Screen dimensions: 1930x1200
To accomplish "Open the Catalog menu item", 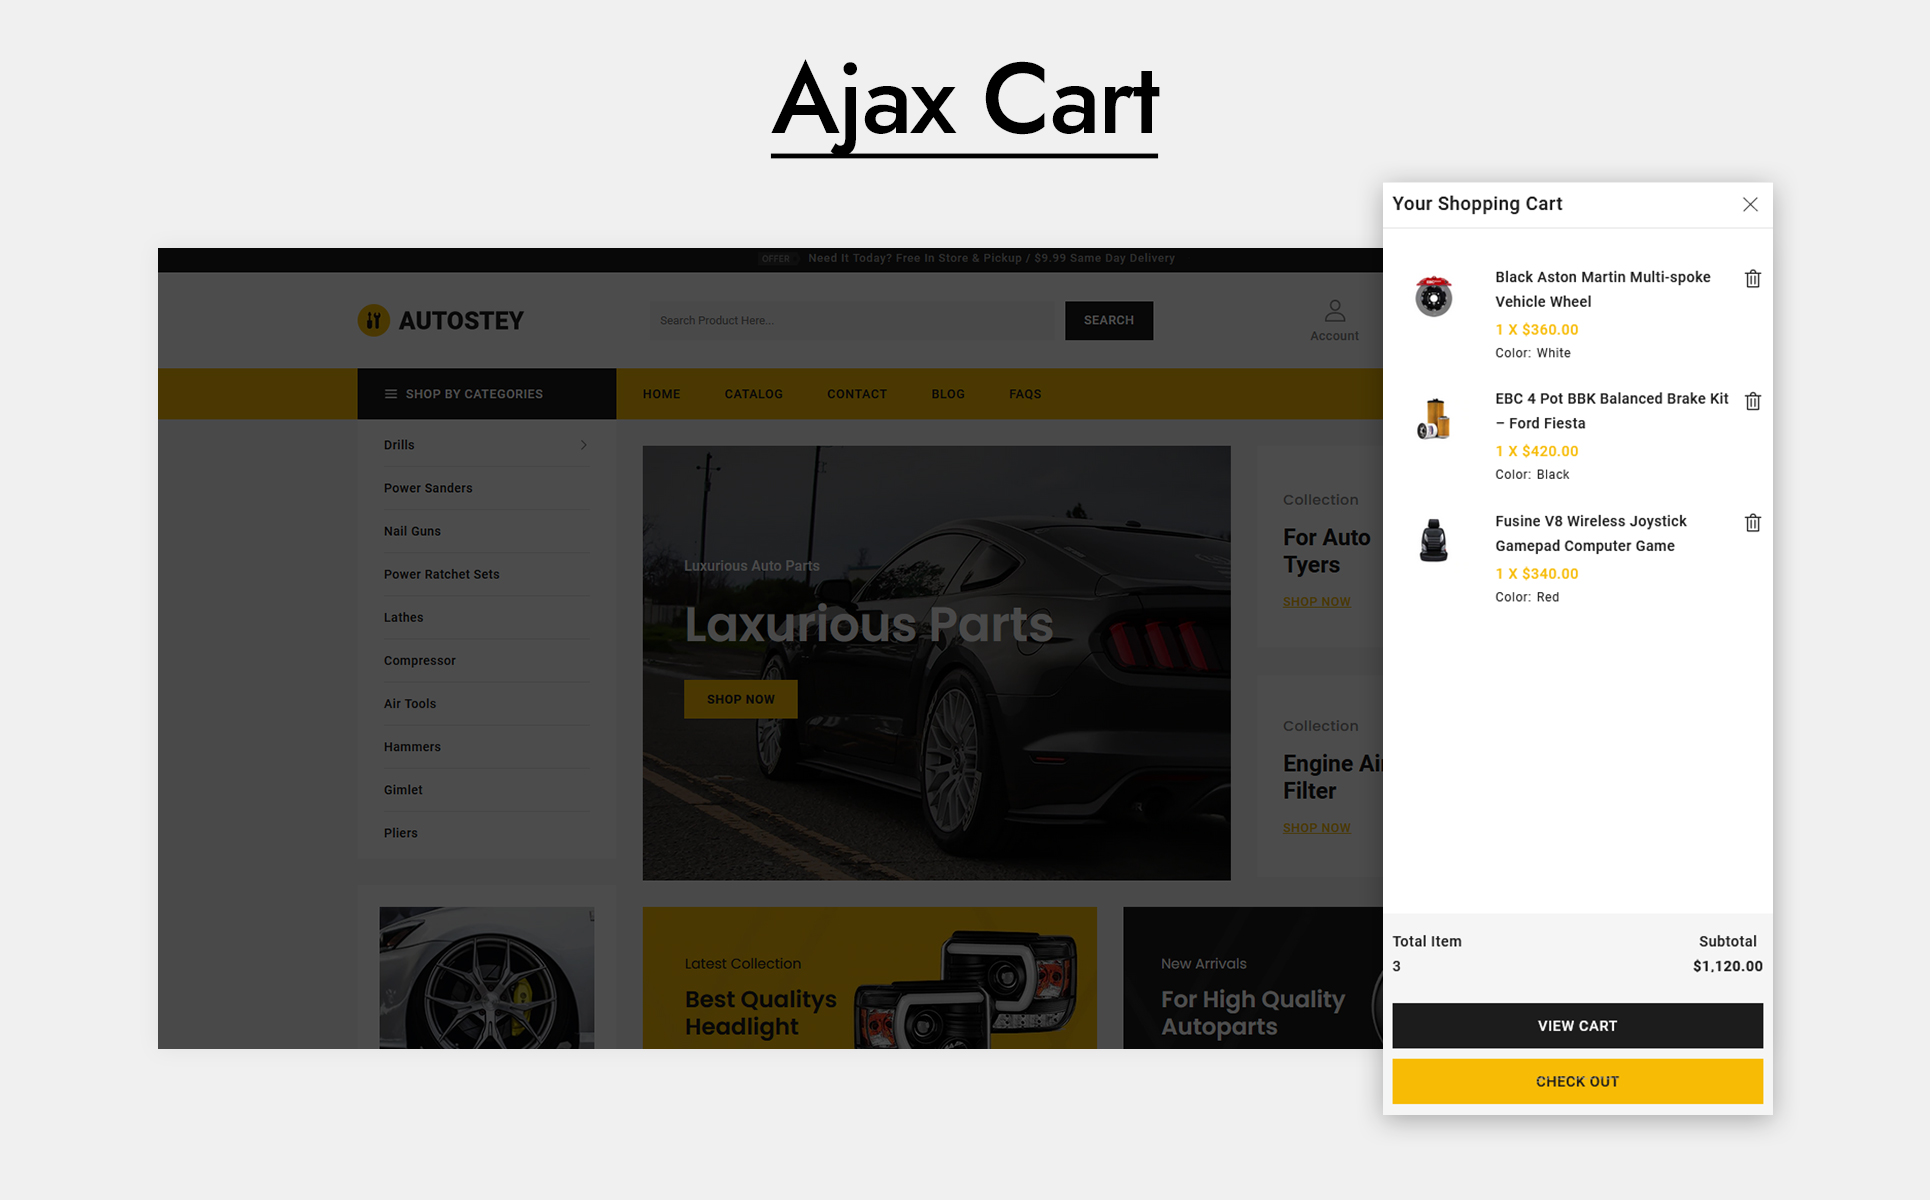I will coord(753,394).
